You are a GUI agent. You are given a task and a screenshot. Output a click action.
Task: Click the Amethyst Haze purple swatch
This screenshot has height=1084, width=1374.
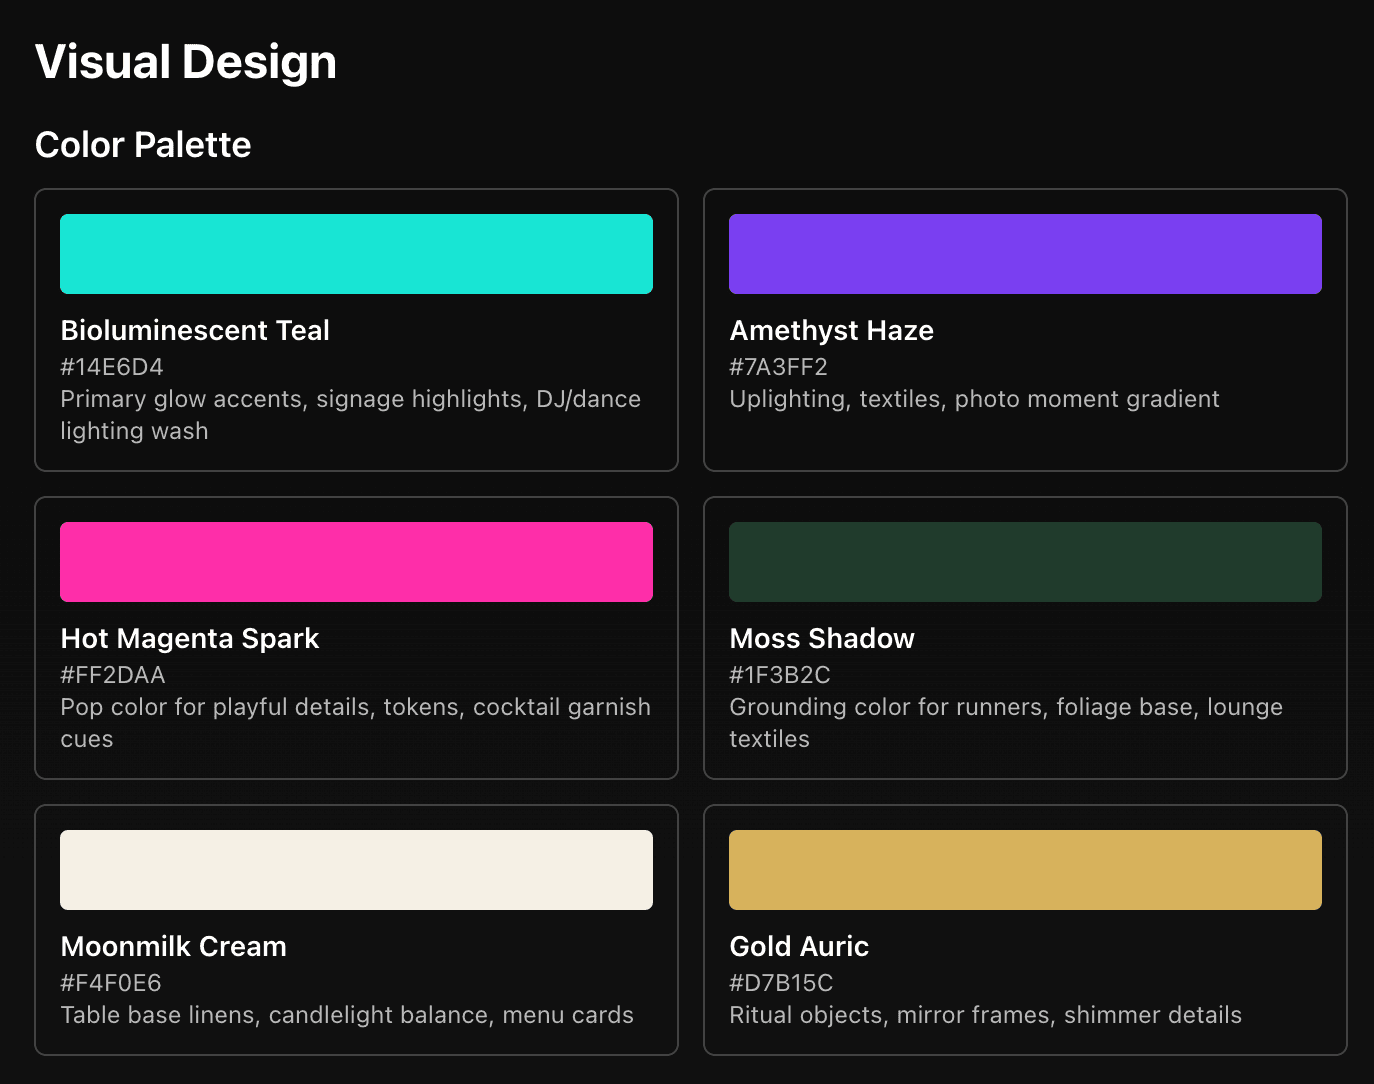pos(1024,253)
